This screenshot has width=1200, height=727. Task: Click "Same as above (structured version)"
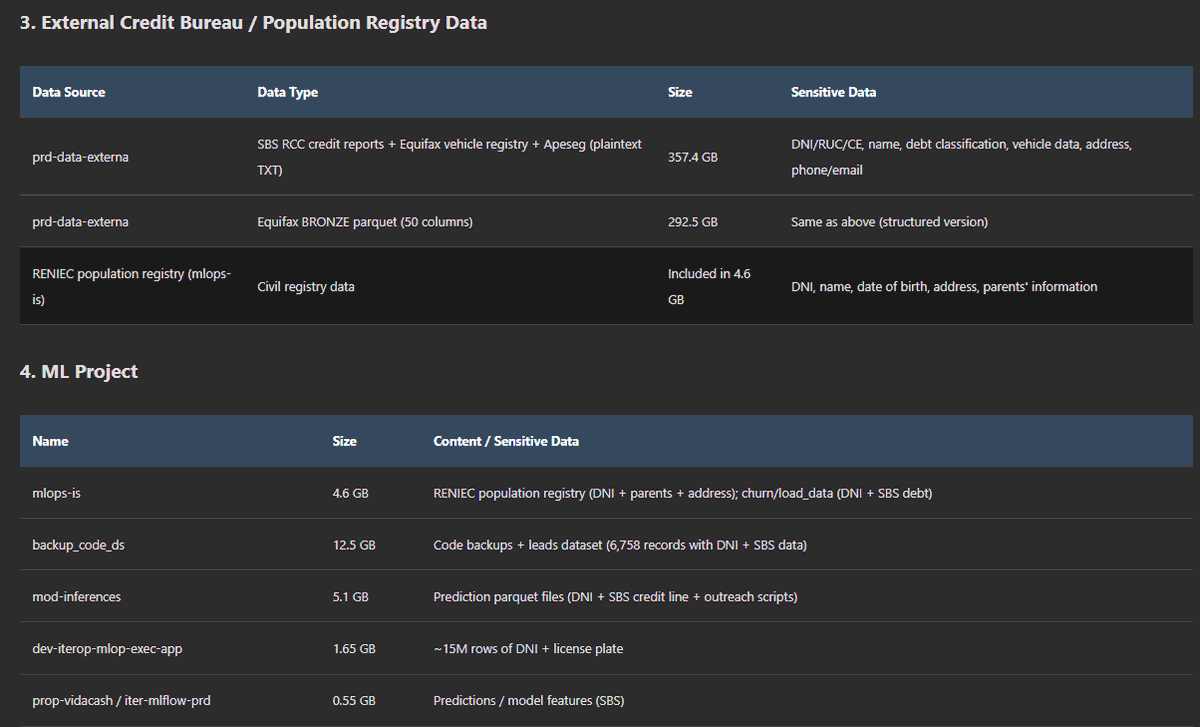889,222
